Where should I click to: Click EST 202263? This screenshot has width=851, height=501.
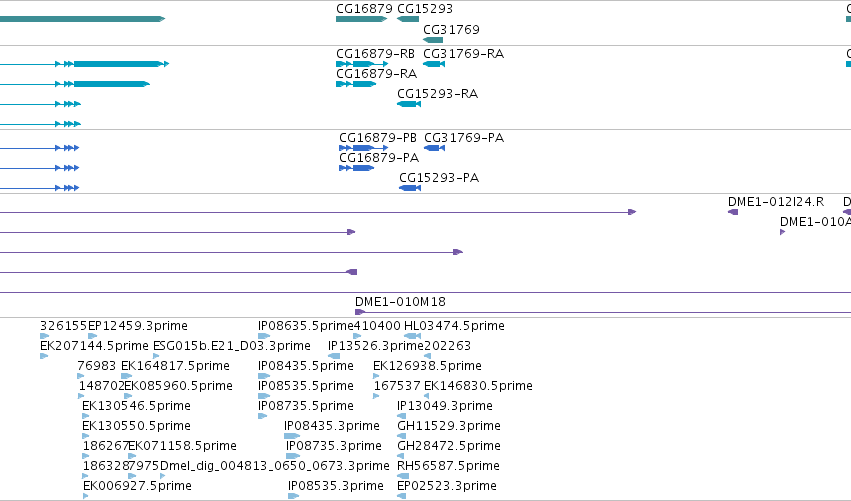(x=447, y=346)
